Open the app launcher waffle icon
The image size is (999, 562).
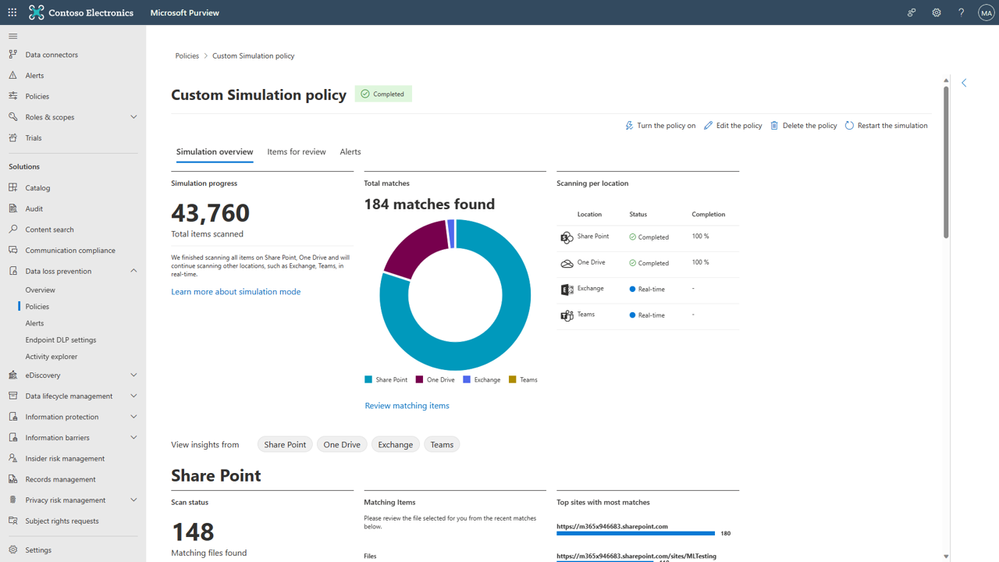click(x=12, y=12)
